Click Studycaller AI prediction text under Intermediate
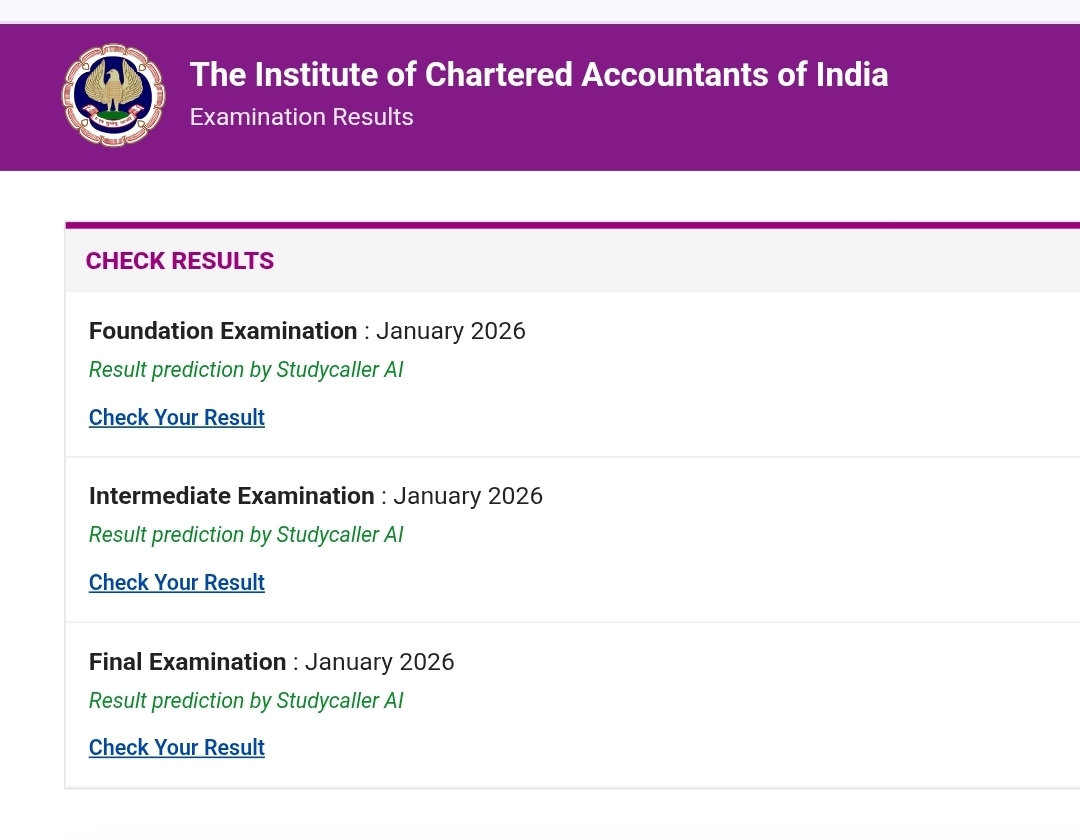 point(246,535)
